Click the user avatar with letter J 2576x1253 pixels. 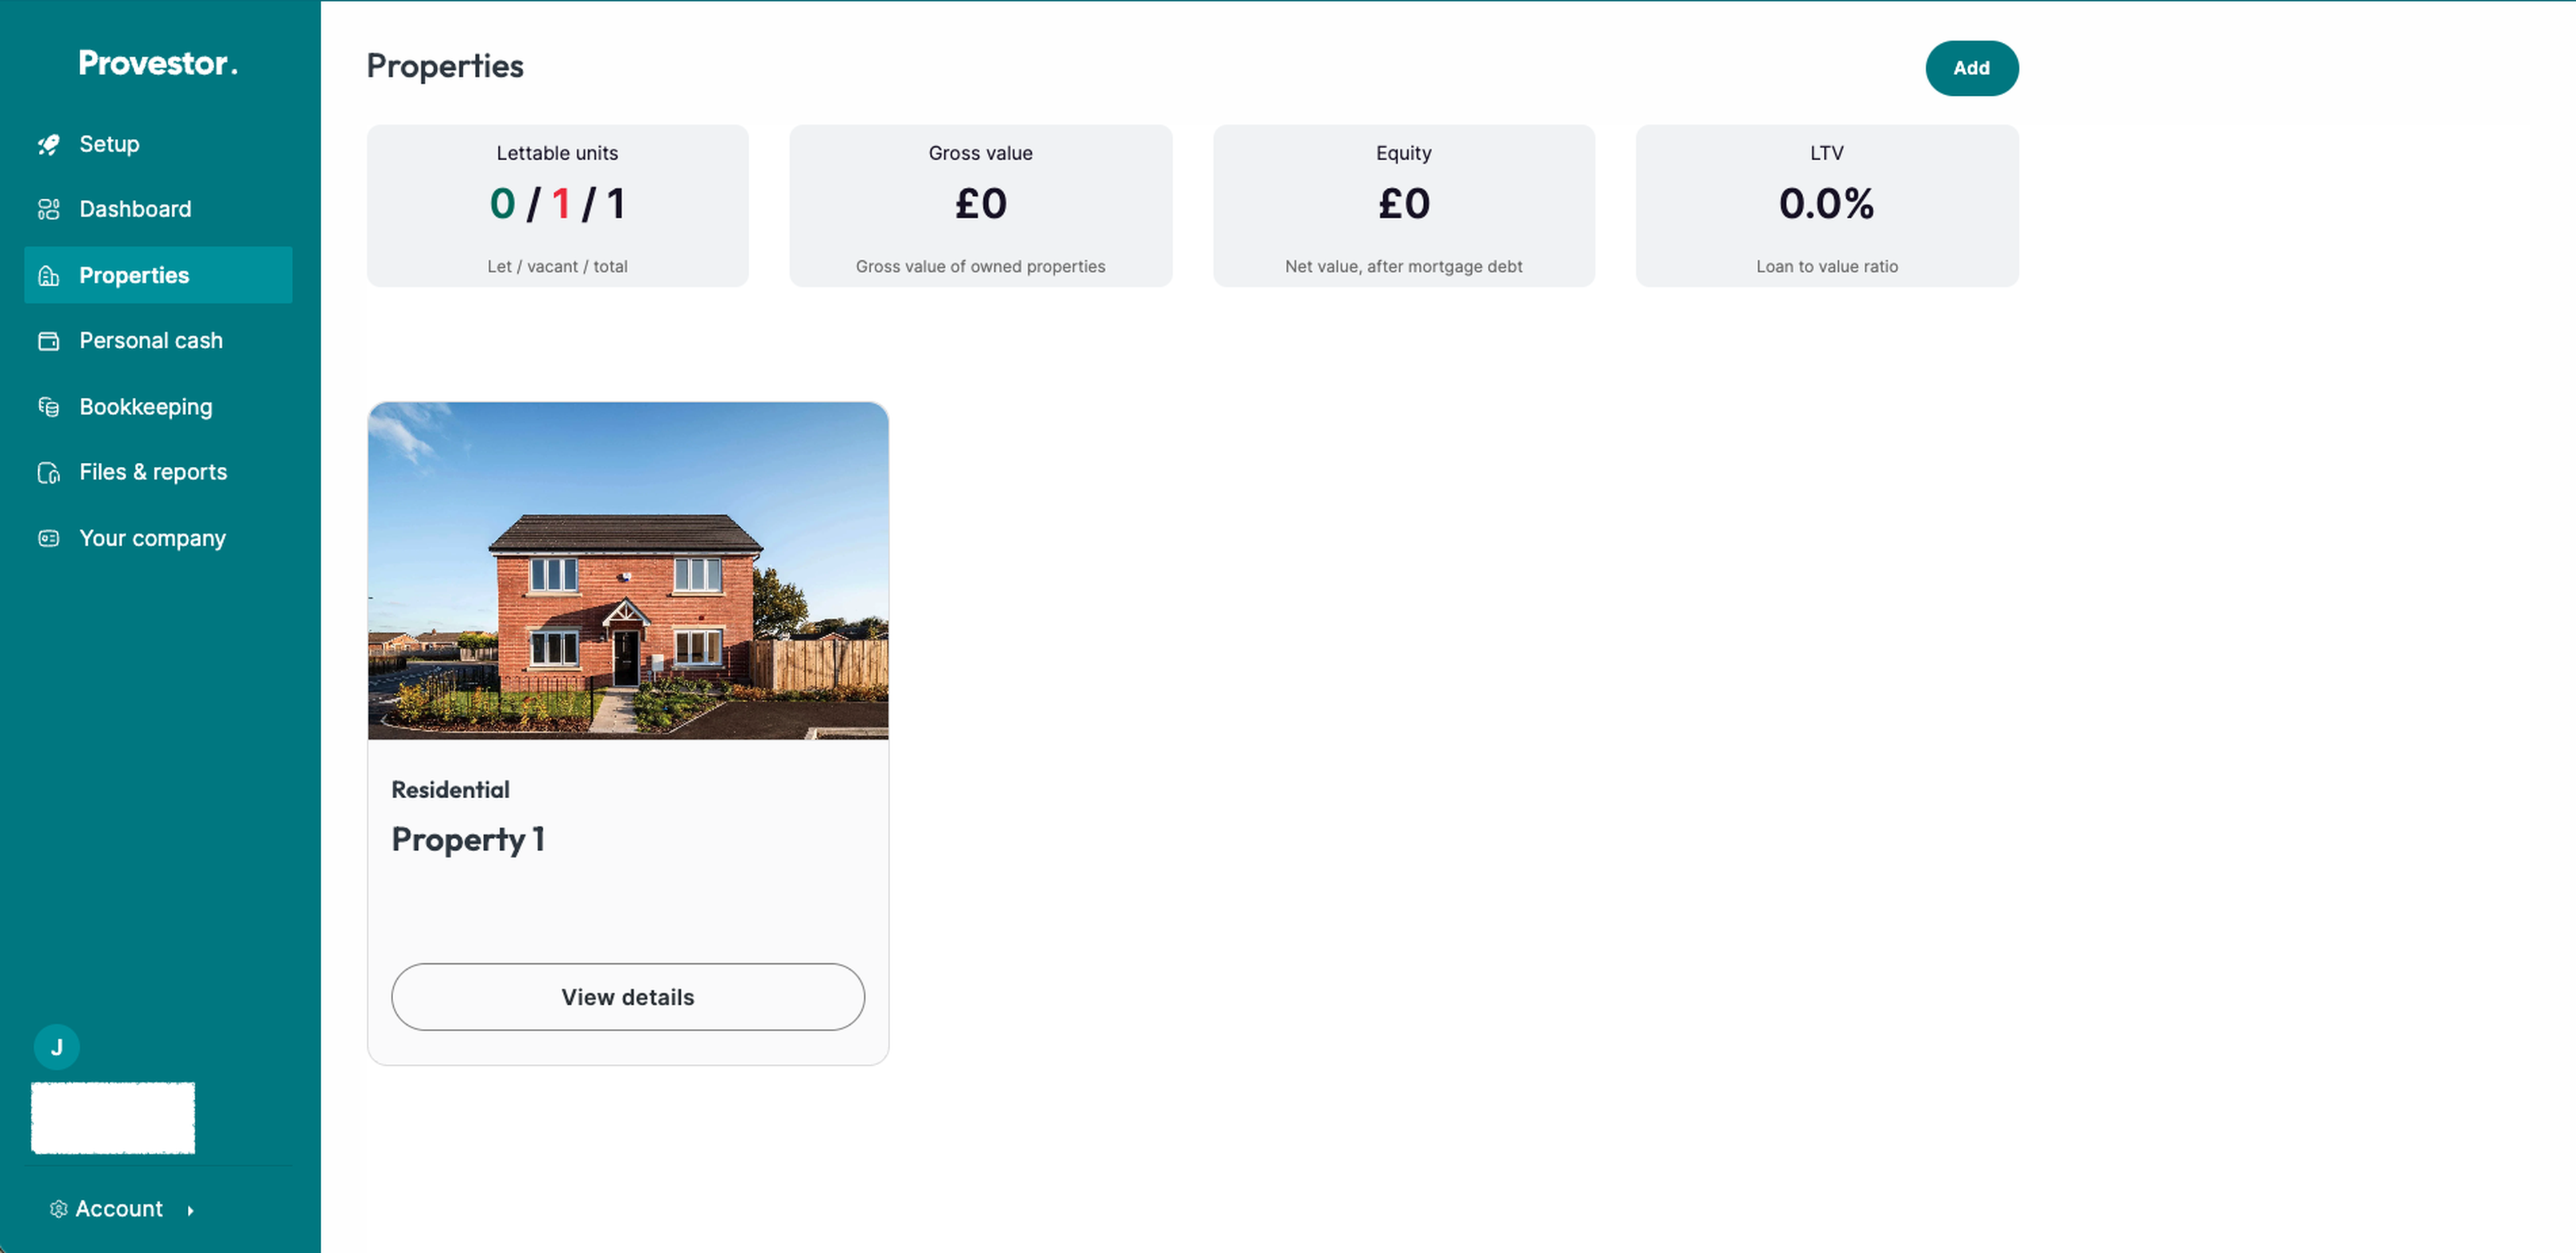point(57,1047)
